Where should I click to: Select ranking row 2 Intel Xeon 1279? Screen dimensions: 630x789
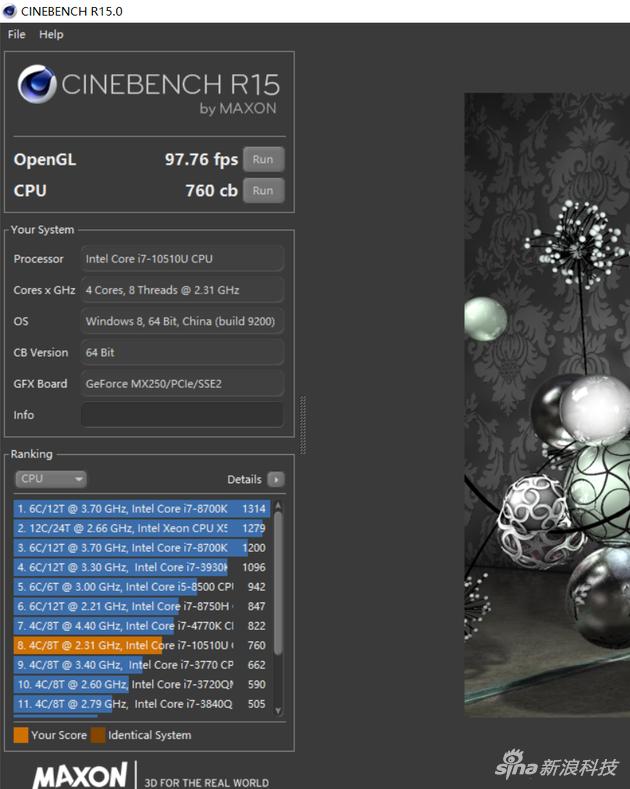coord(142,528)
